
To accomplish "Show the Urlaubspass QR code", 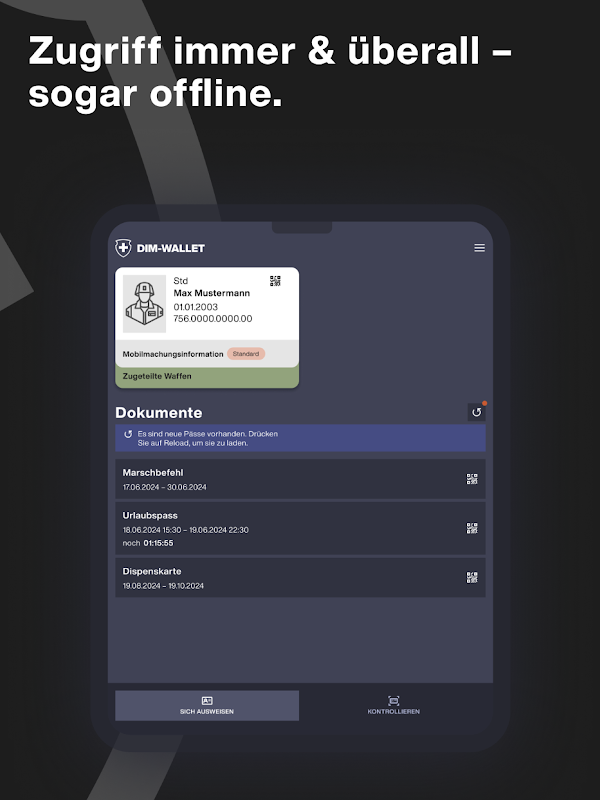I will pos(472,528).
